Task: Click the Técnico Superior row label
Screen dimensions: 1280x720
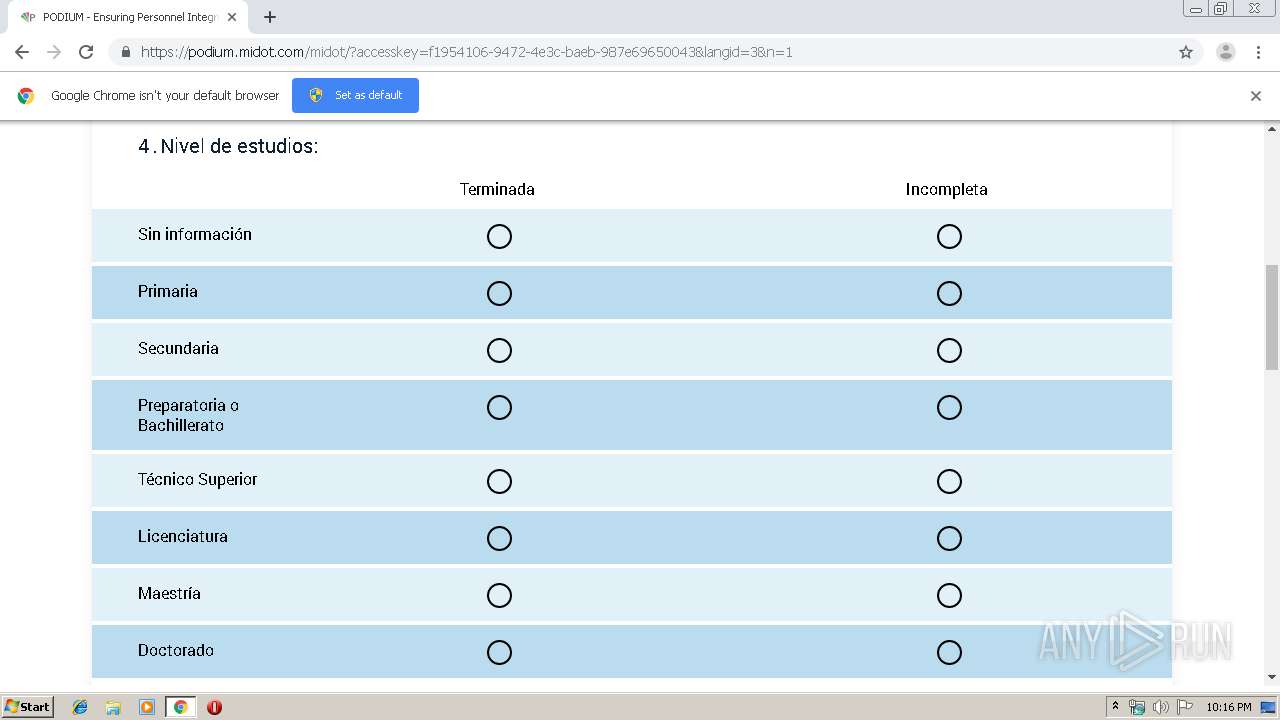Action: click(x=198, y=479)
